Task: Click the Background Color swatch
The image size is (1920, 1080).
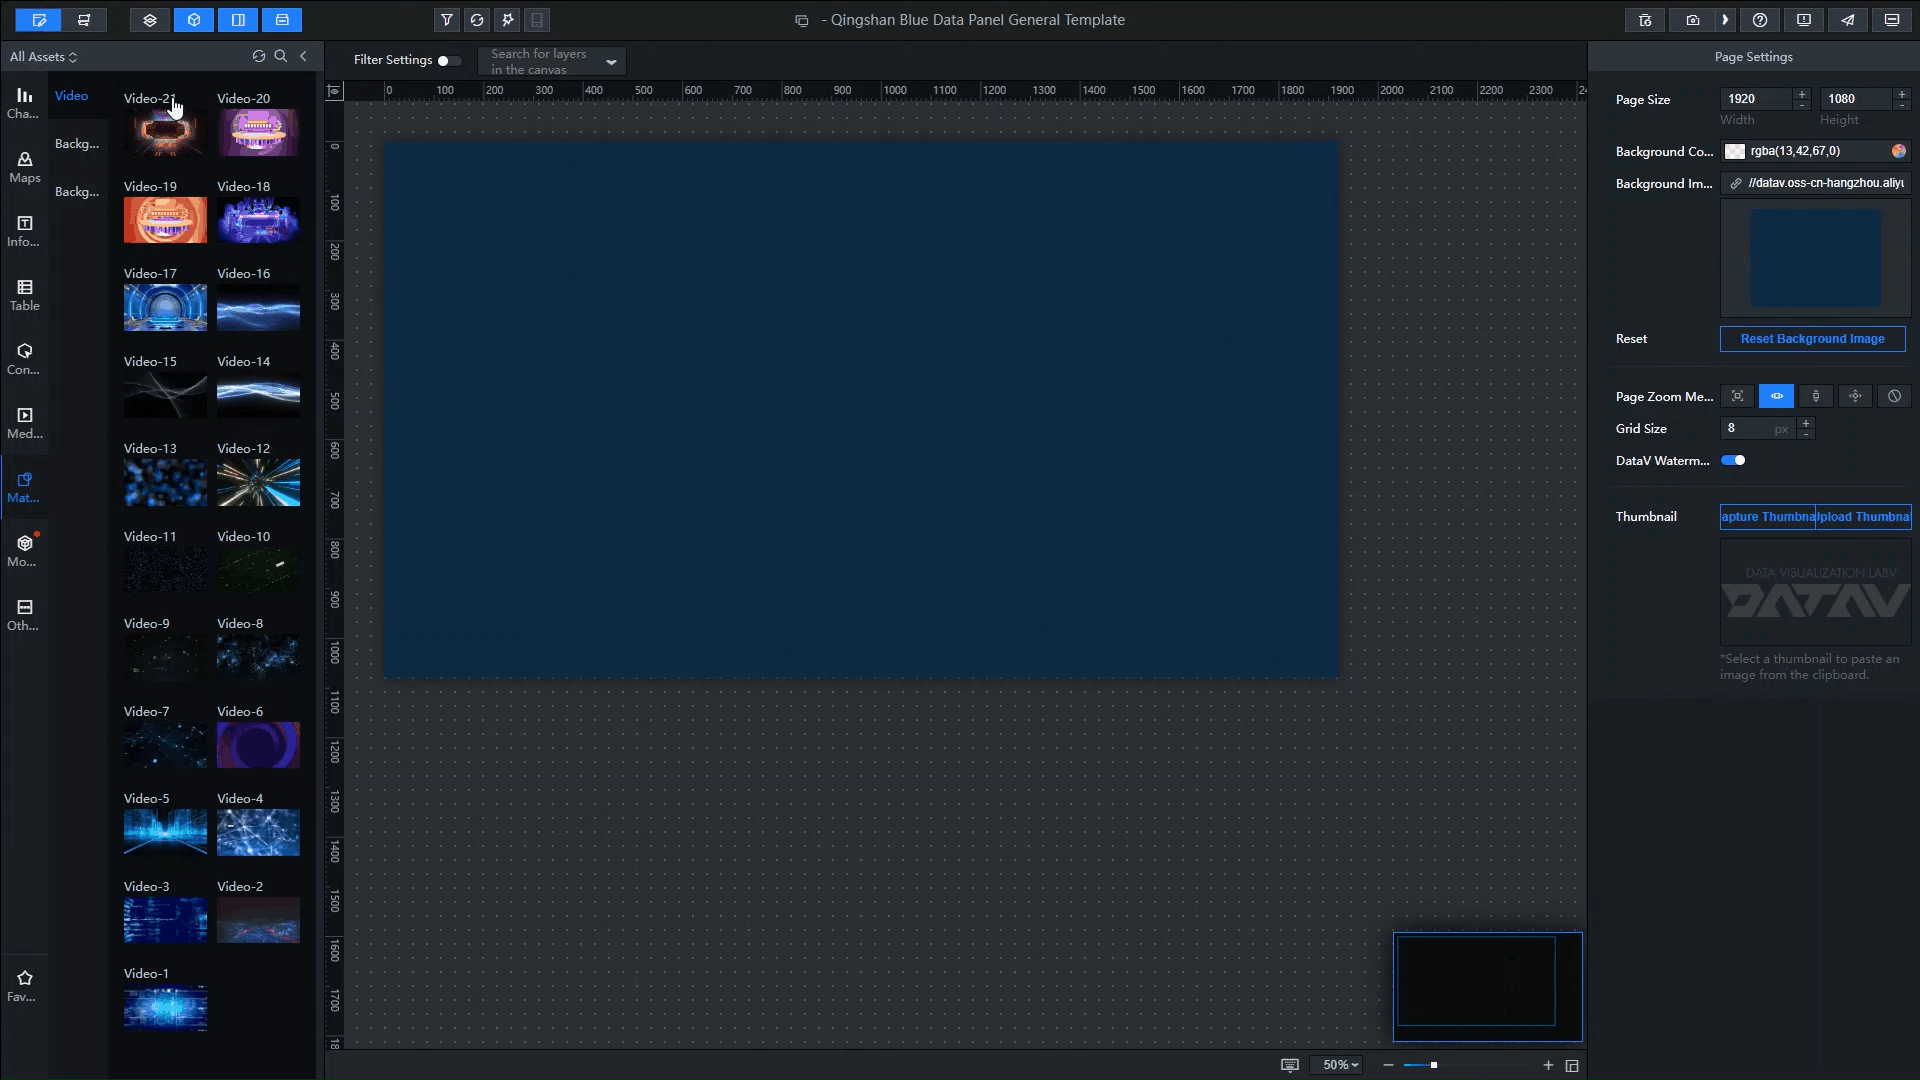Action: [1735, 152]
